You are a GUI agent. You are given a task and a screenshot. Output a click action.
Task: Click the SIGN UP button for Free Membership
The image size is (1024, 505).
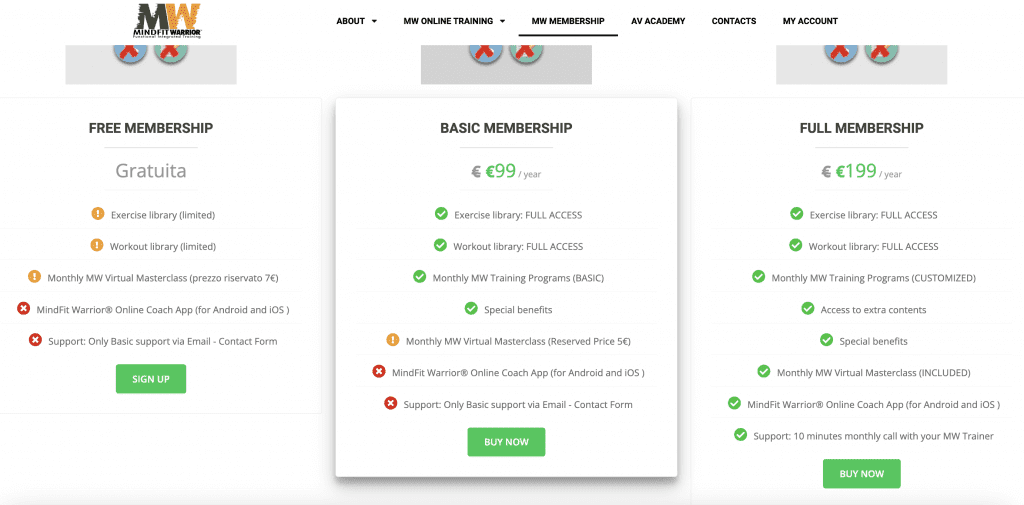point(151,379)
